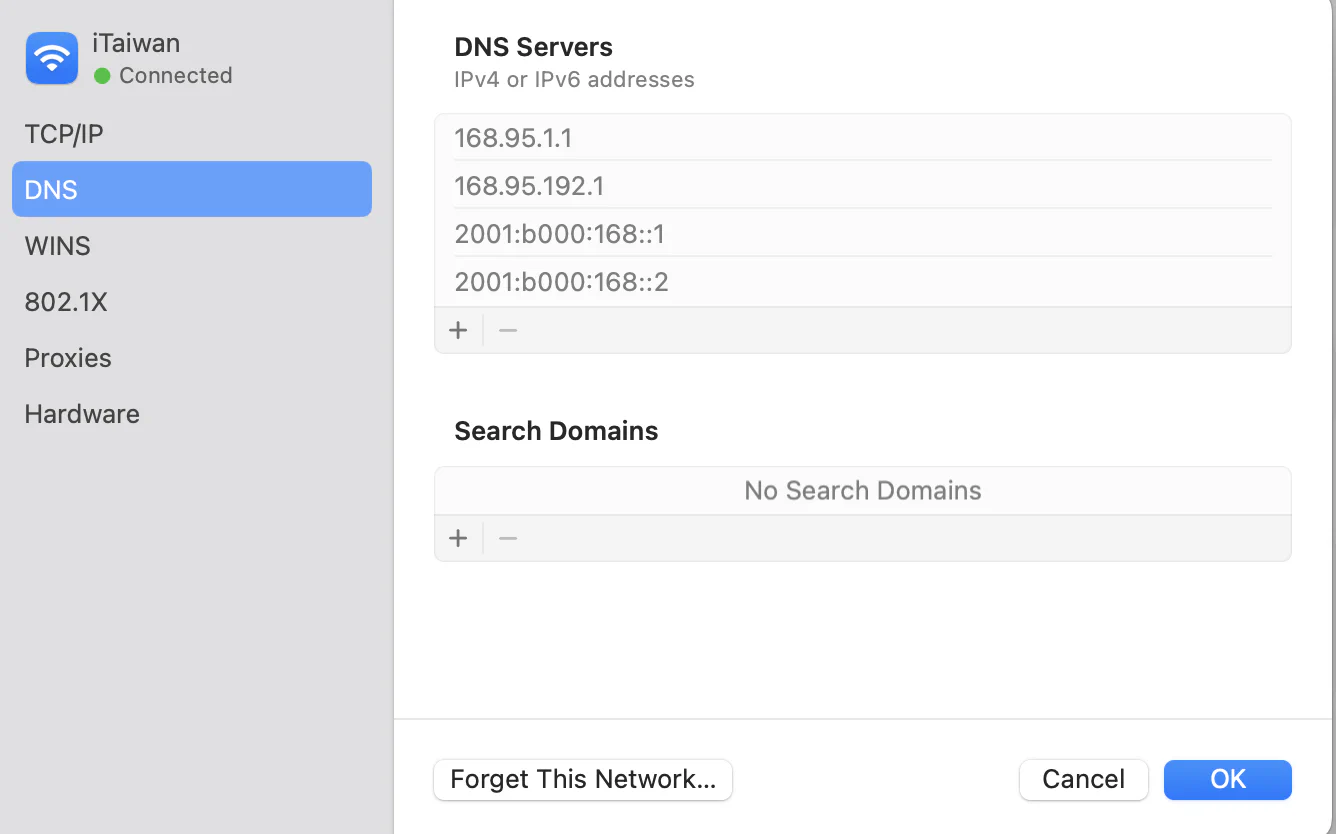Select DNS server entry 168.95.1.1

click(x=862, y=138)
